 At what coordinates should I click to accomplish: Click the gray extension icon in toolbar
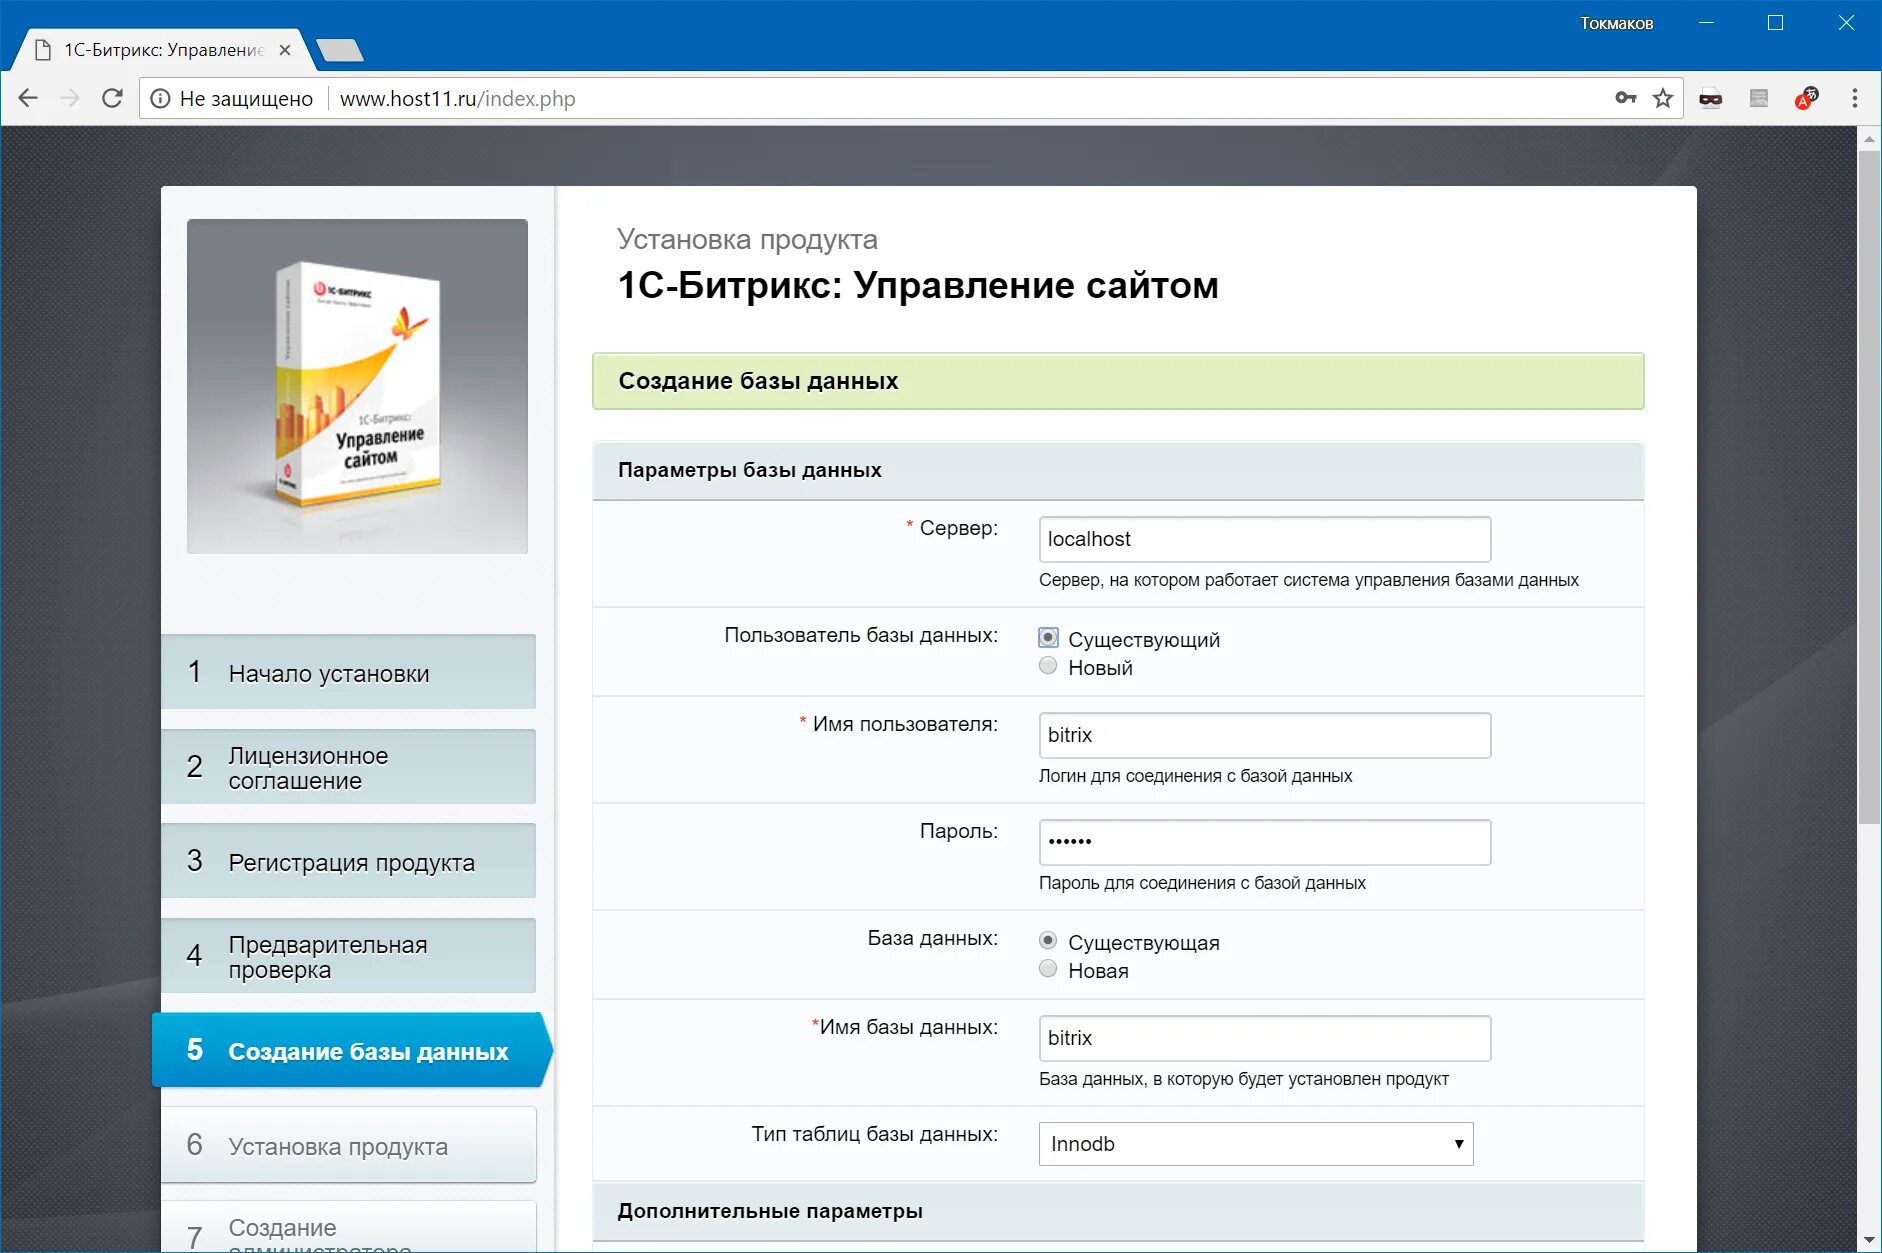[1759, 98]
